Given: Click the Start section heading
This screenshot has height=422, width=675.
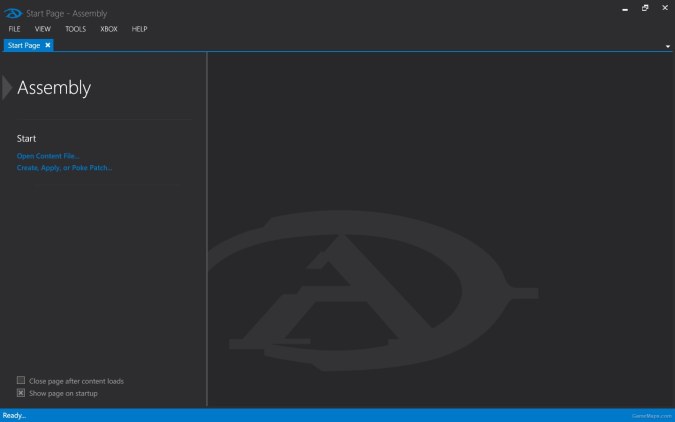Looking at the screenshot, I should [26, 138].
